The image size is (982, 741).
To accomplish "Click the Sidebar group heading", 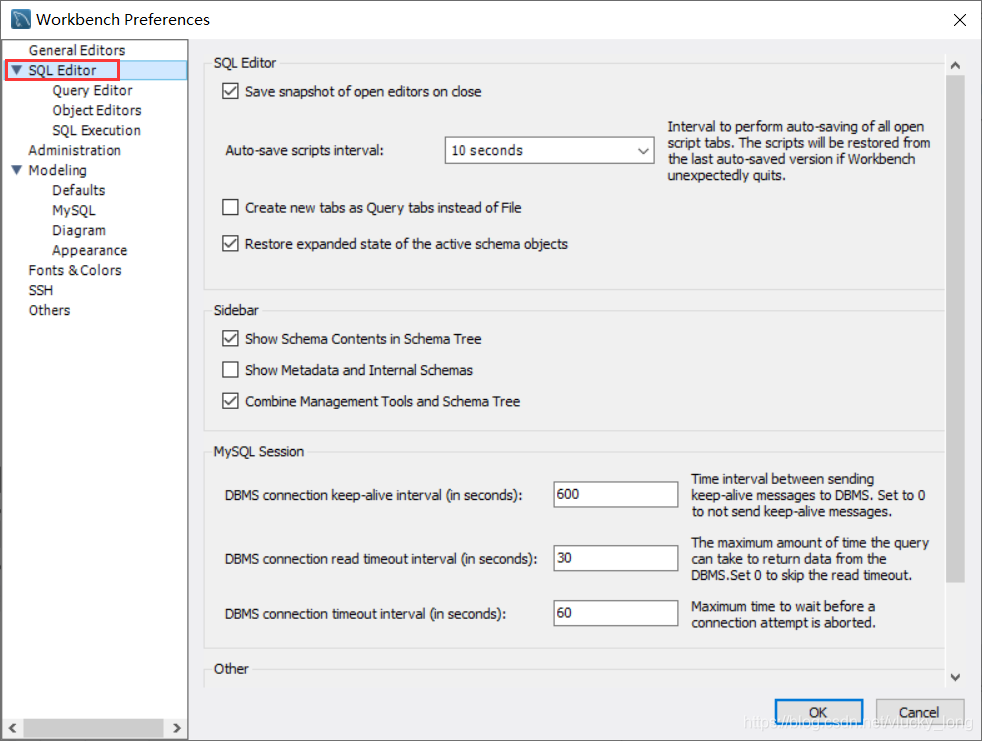I will [236, 311].
